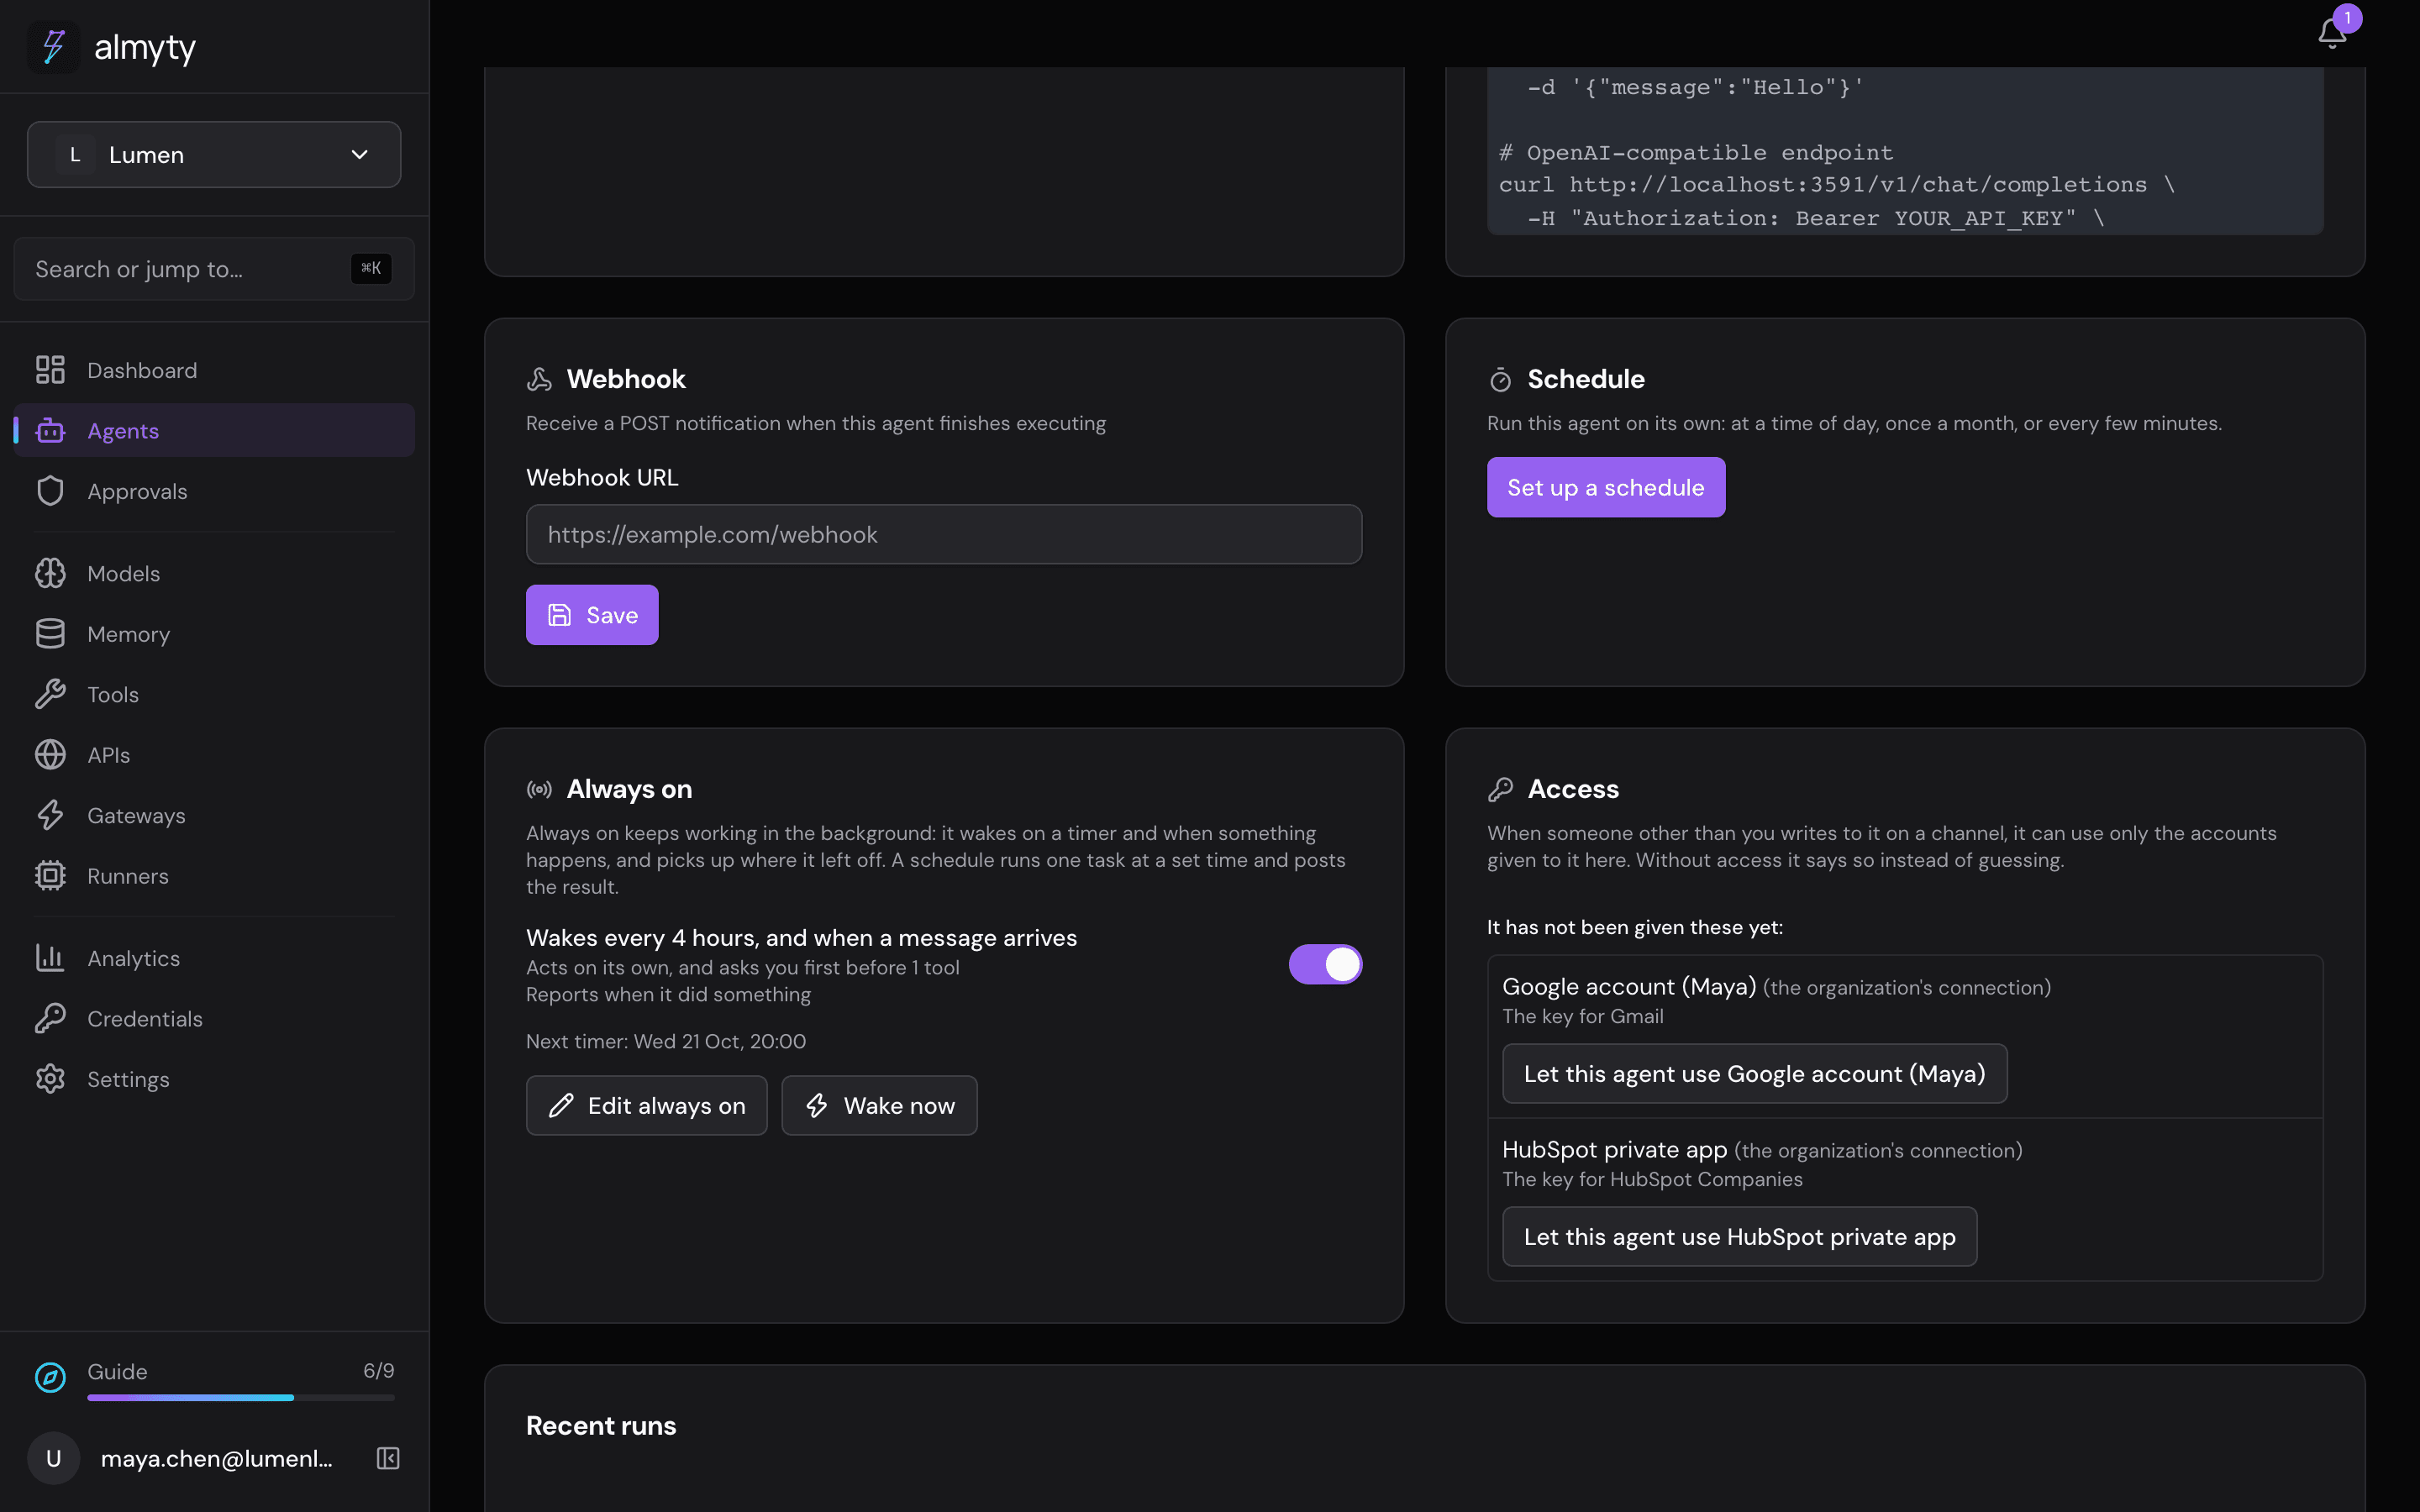Click the Tools wrench icon

tap(50, 694)
